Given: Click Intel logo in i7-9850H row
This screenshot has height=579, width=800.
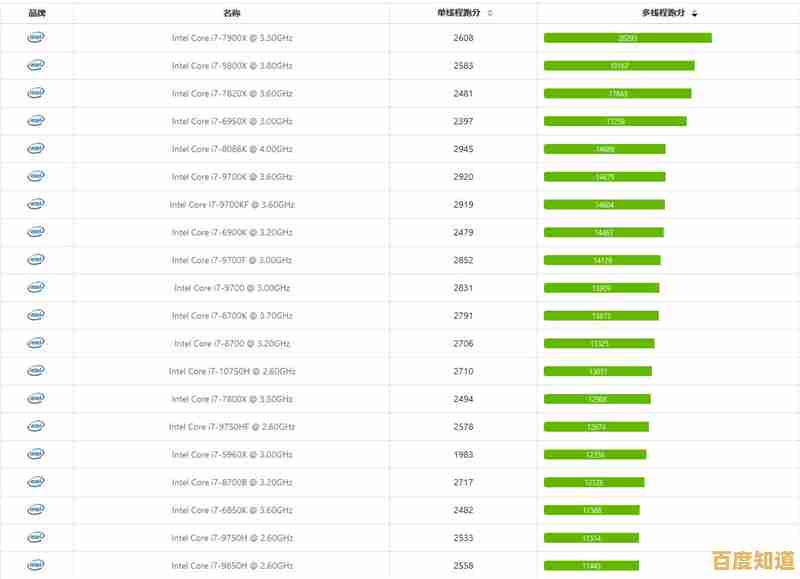Looking at the screenshot, I should (36, 565).
